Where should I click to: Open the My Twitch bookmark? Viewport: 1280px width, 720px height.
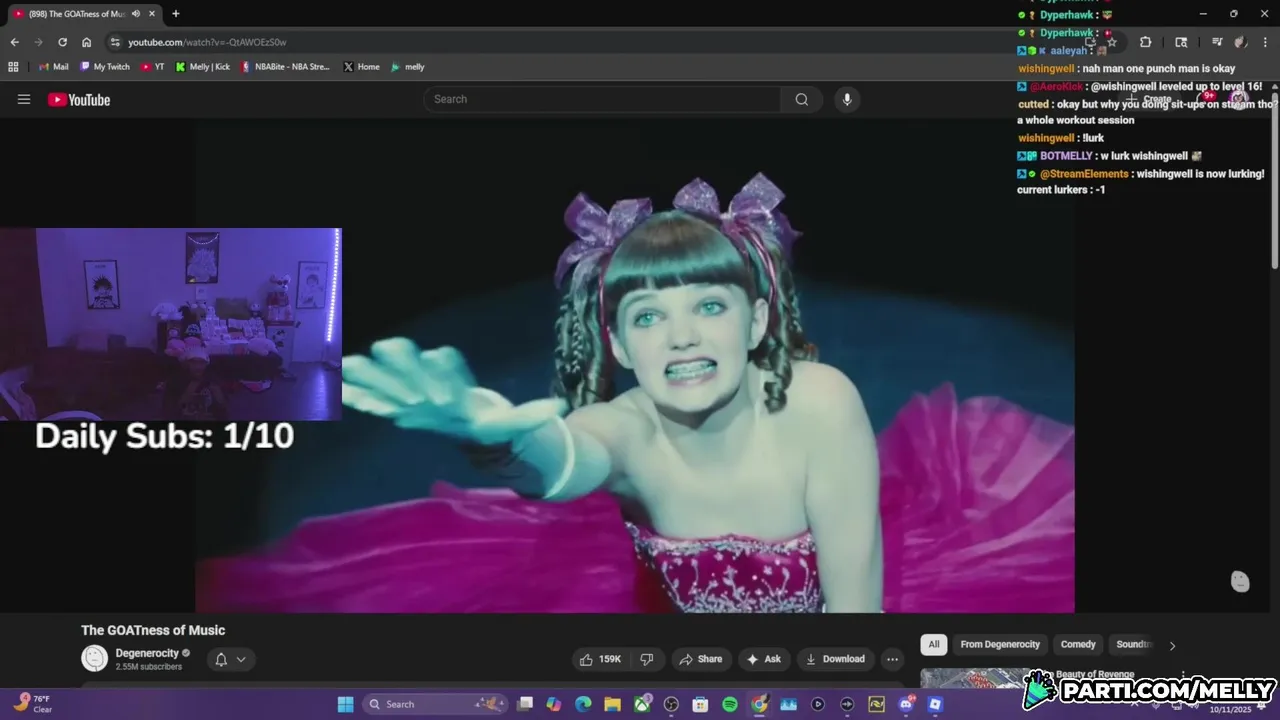[104, 67]
